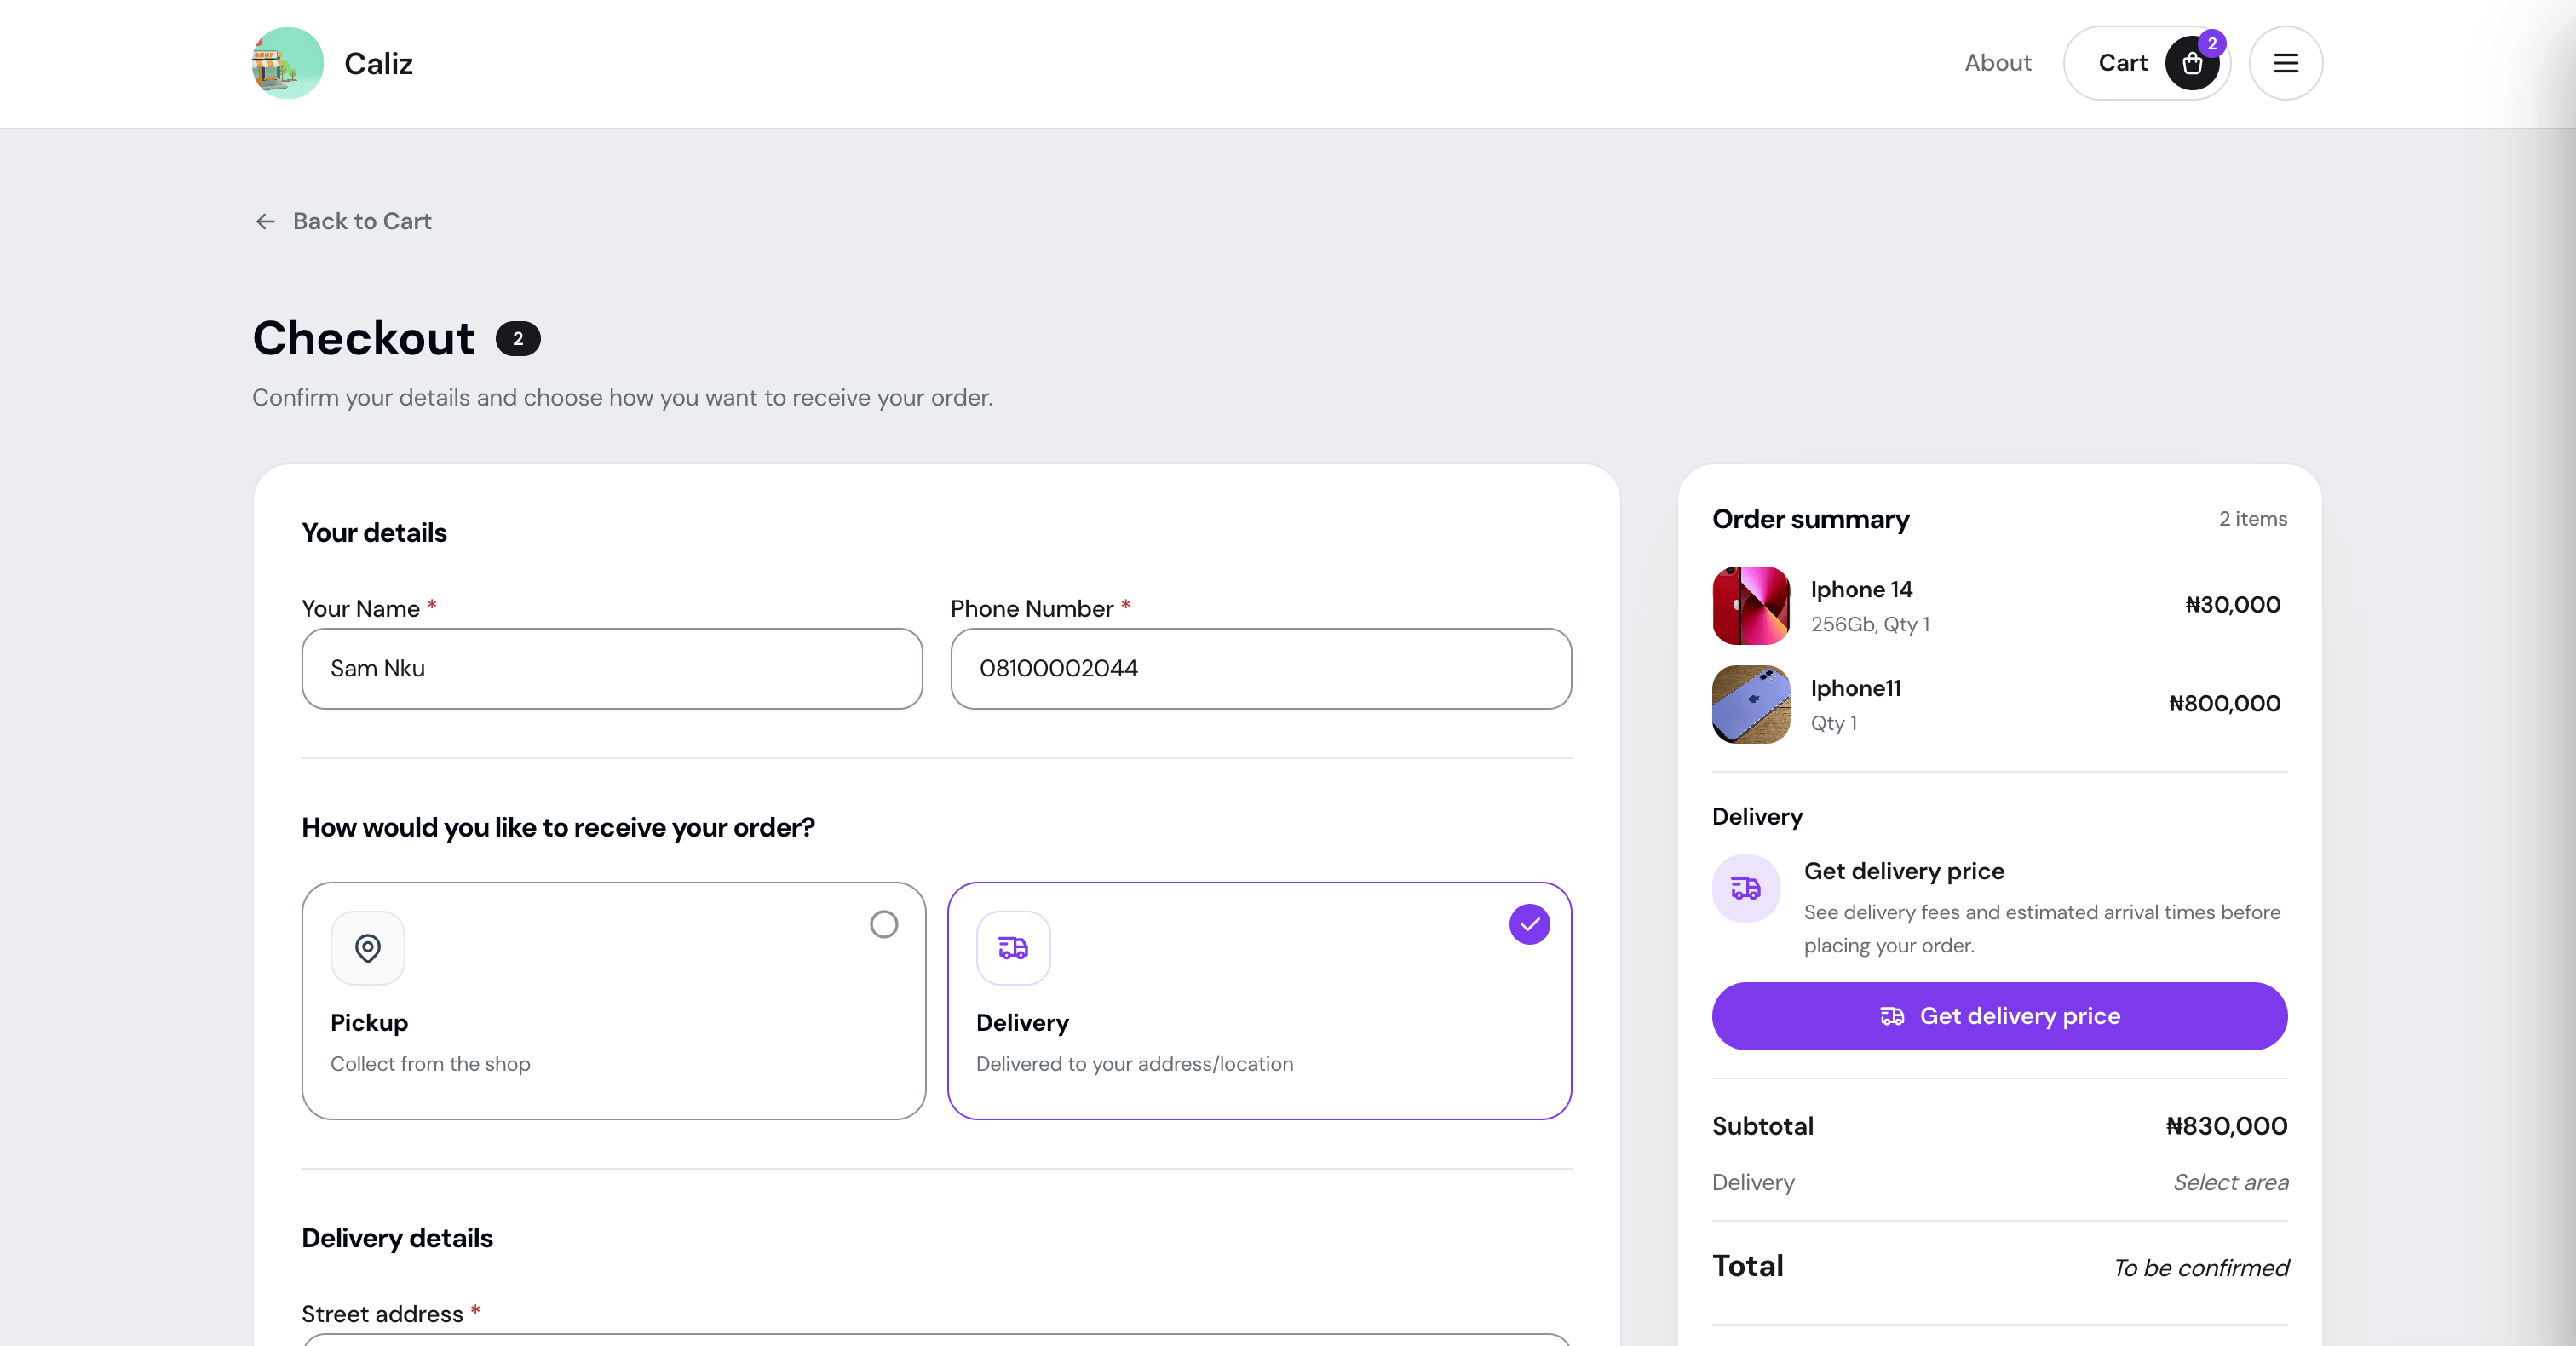Click the 2 items count label
This screenshot has width=2576, height=1346.
click(x=2253, y=518)
